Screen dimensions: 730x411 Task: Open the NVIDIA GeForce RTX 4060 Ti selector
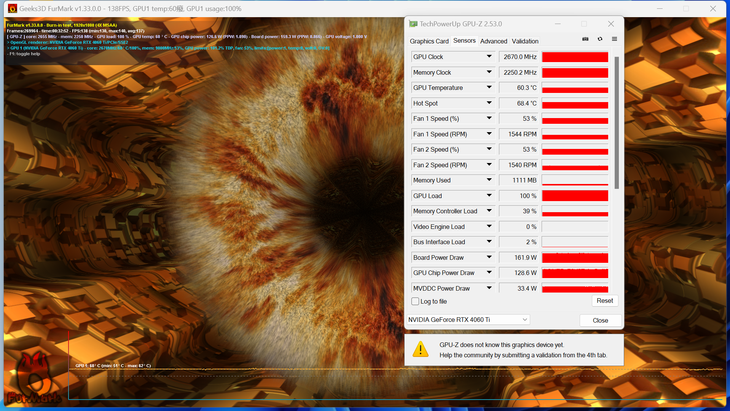pos(468,320)
